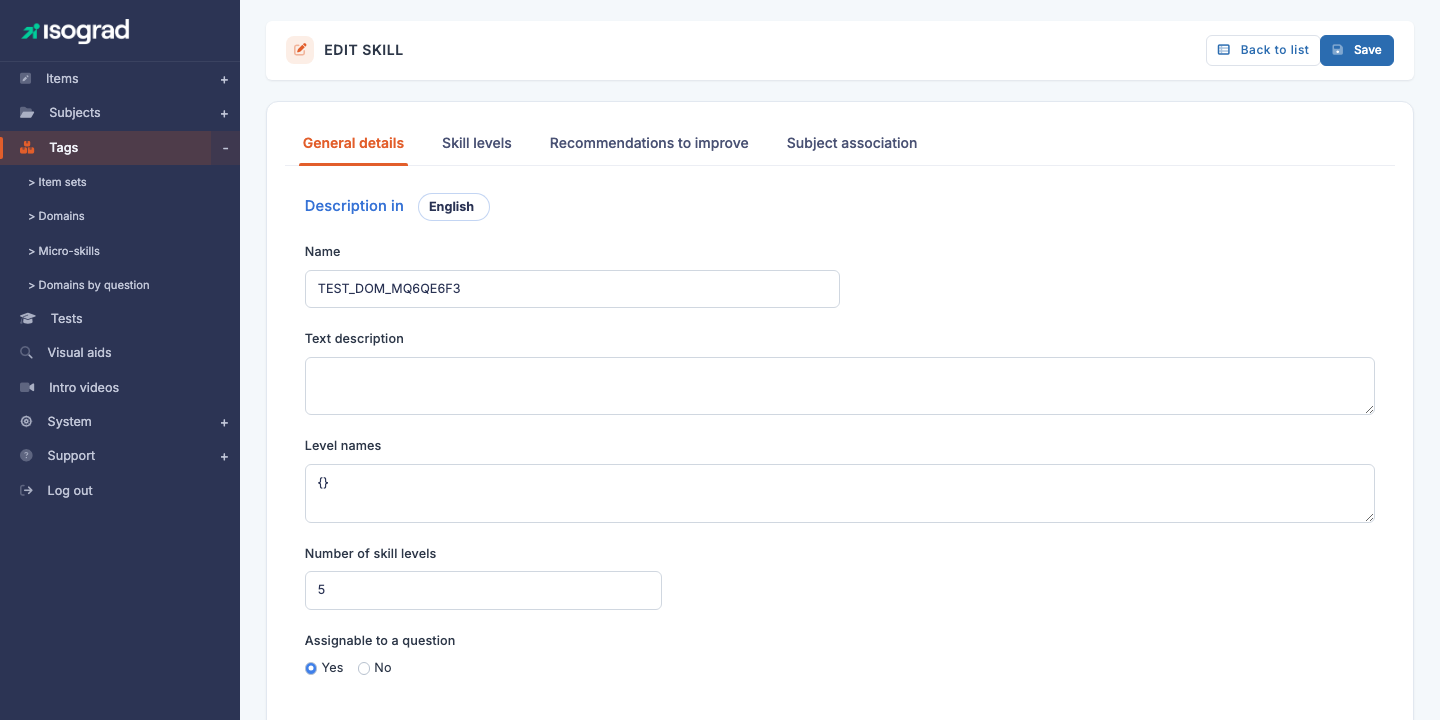
Task: Click the Number of skill levels label
Action: point(371,553)
